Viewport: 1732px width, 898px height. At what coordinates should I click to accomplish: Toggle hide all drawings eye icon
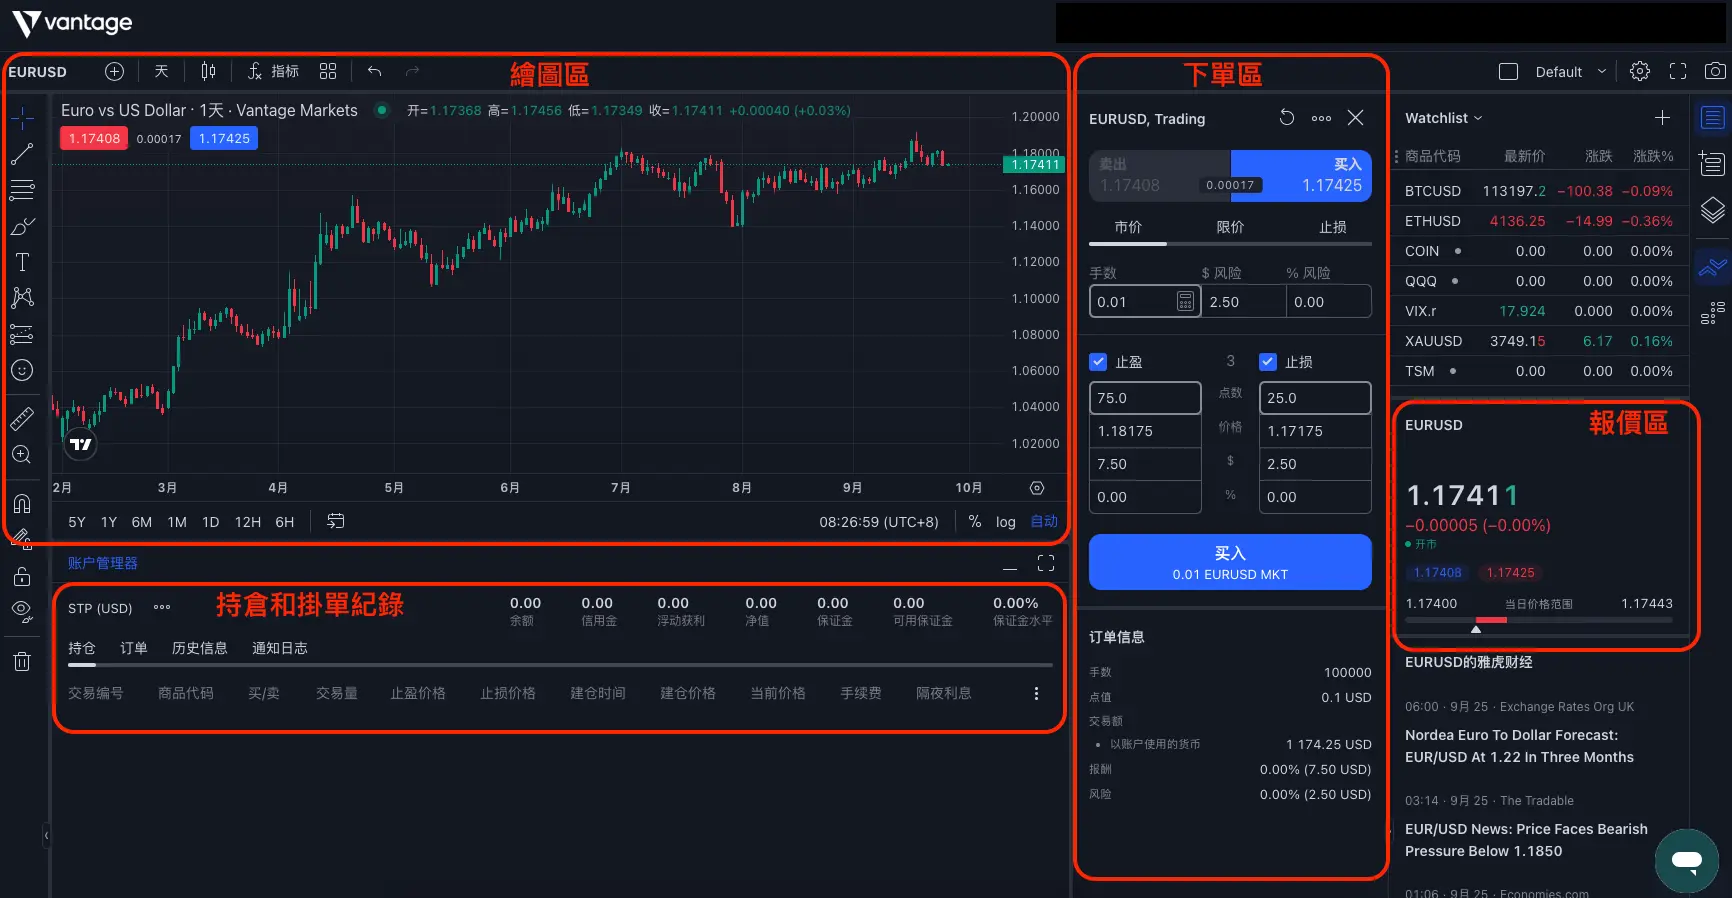tap(22, 611)
